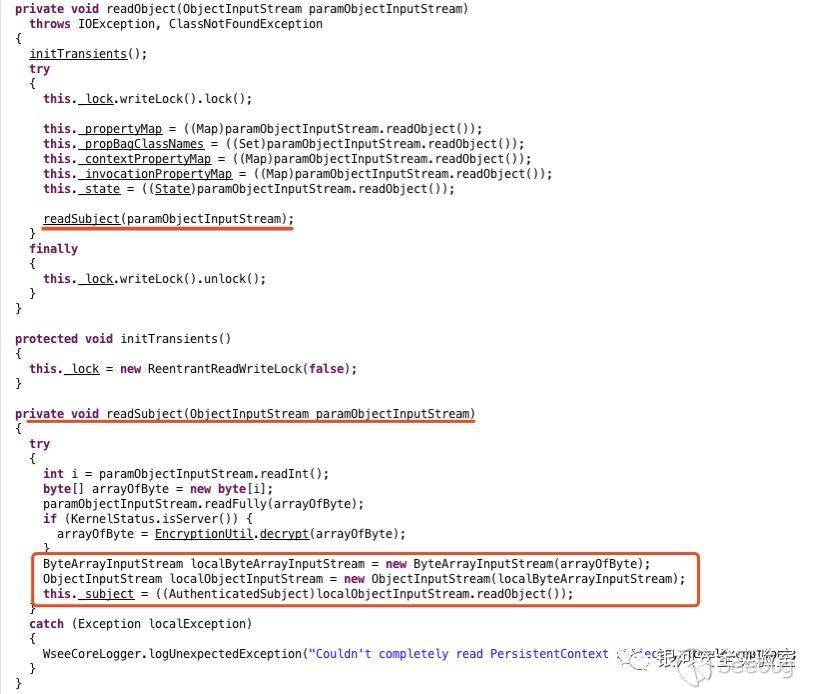
Task: Click the WeChat watermark logo icon
Action: [x=633, y=657]
